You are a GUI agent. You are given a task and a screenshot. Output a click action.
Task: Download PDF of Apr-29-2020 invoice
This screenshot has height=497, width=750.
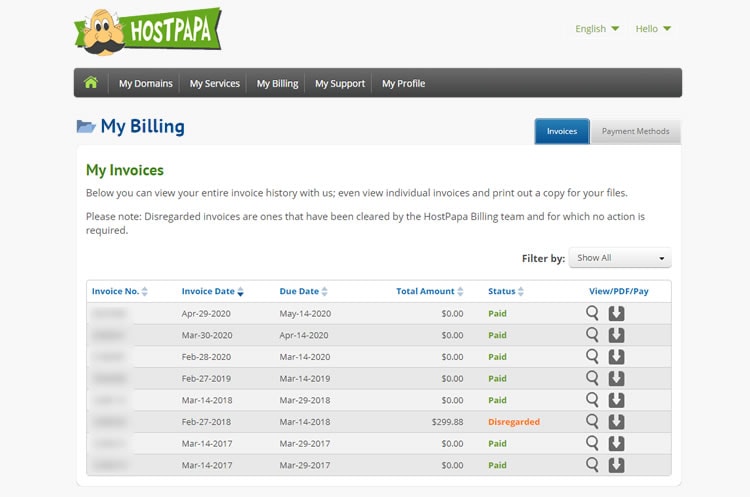(617, 313)
